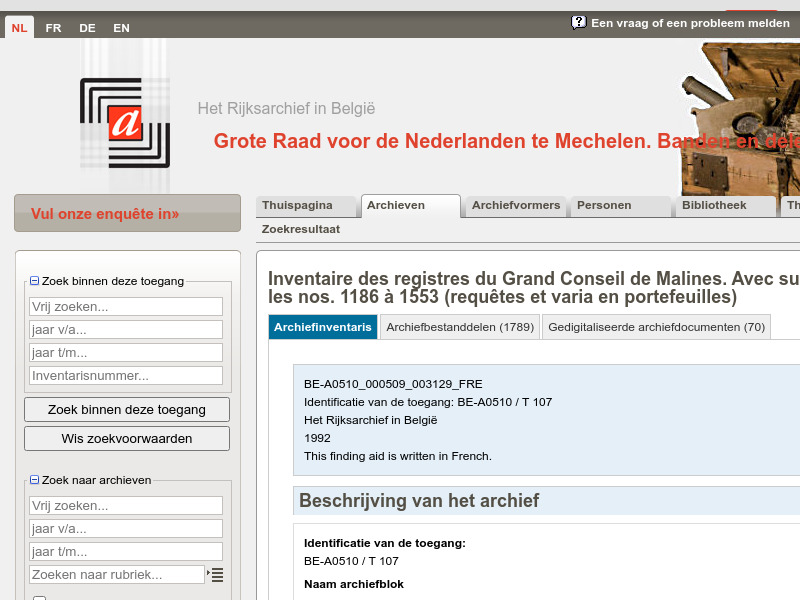Open the EN language version

[121, 28]
